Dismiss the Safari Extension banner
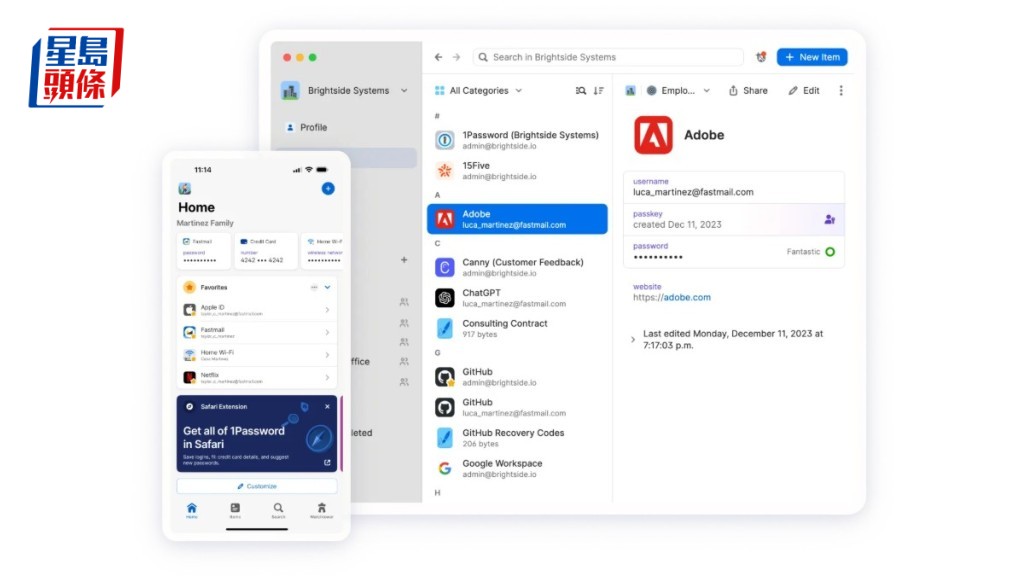The width and height of the screenshot is (1024, 576). [x=327, y=406]
